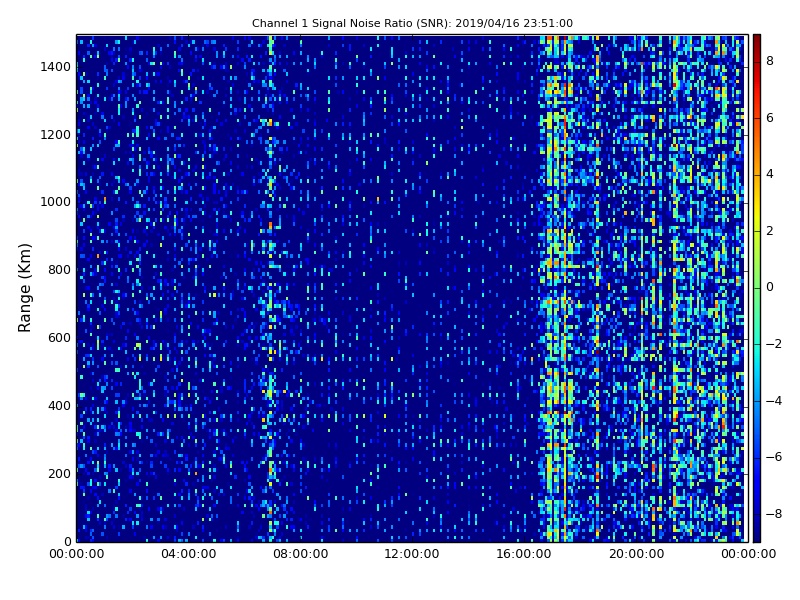Click the 1000 range tick label
Image resolution: width=800 pixels, height=600 pixels.
tap(56, 202)
